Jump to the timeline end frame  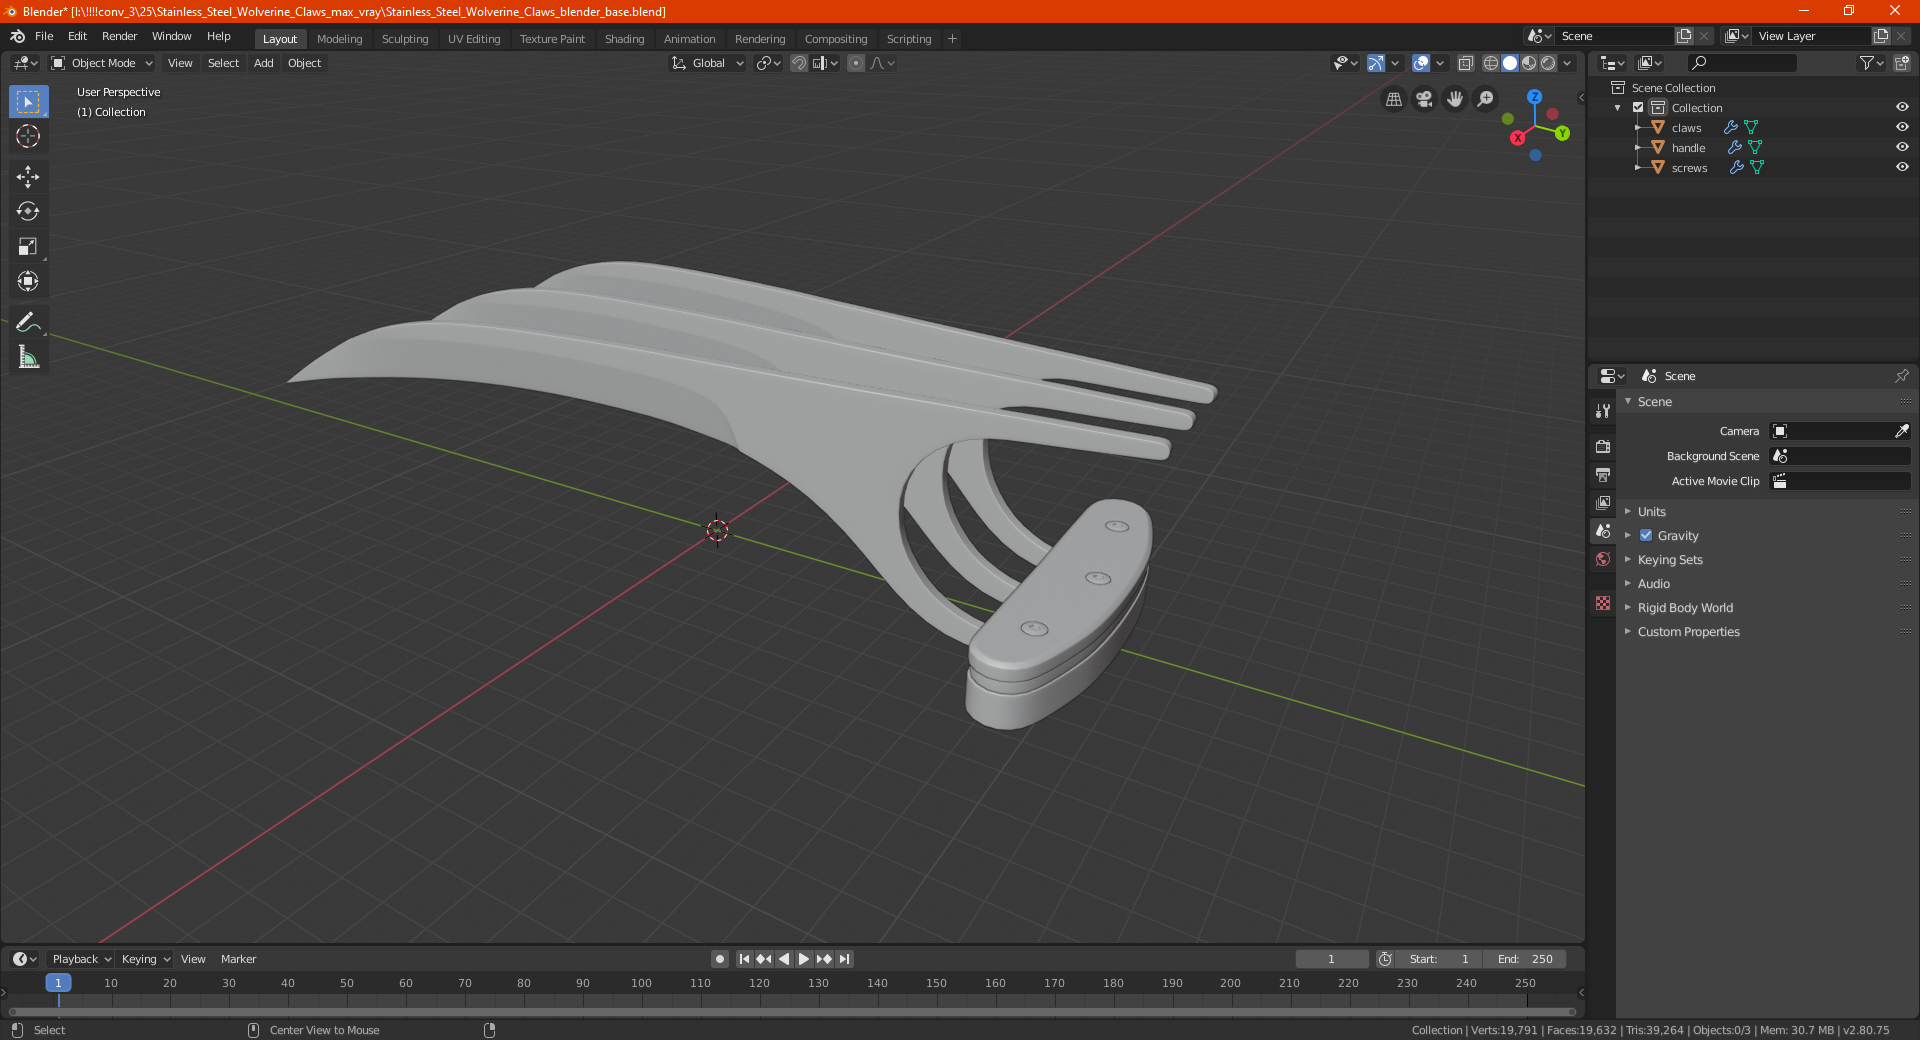845,959
